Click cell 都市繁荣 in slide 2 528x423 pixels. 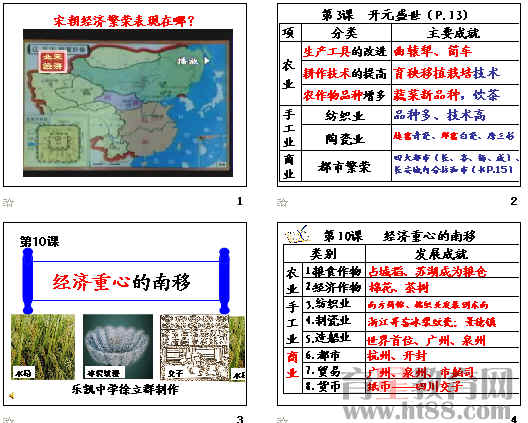coord(346,166)
